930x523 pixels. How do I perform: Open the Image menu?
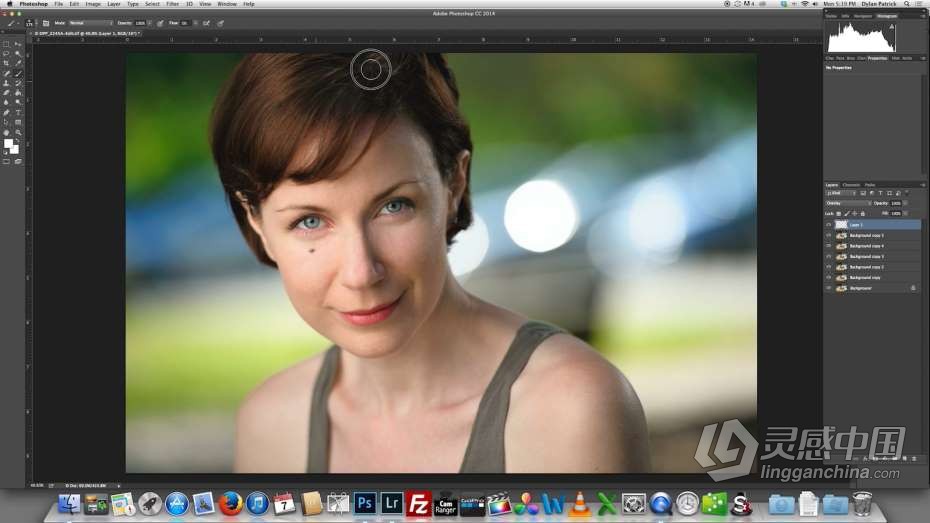93,4
